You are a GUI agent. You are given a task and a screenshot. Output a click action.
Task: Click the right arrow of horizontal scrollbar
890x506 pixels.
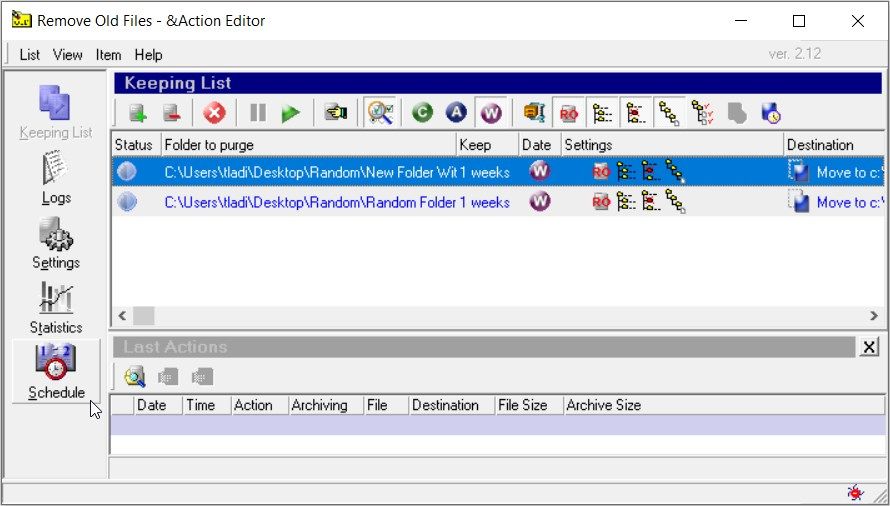[x=874, y=316]
